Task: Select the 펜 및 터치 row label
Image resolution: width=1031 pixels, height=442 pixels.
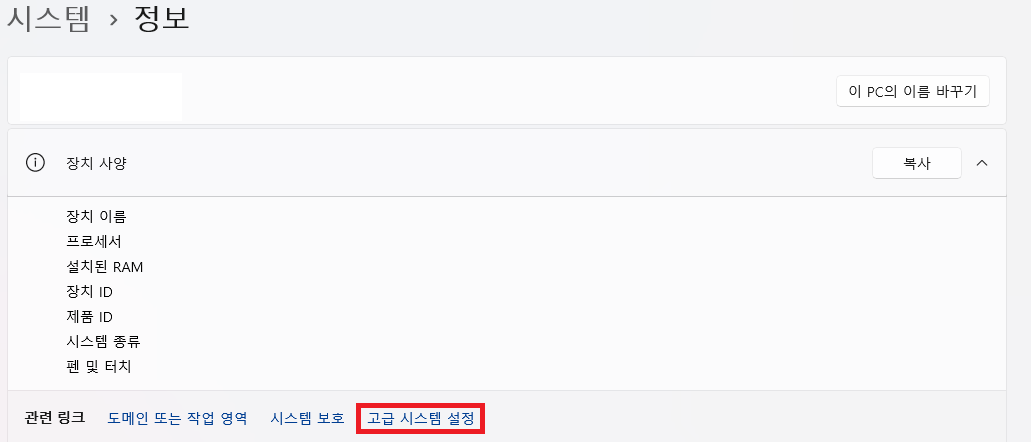Action: 99,366
